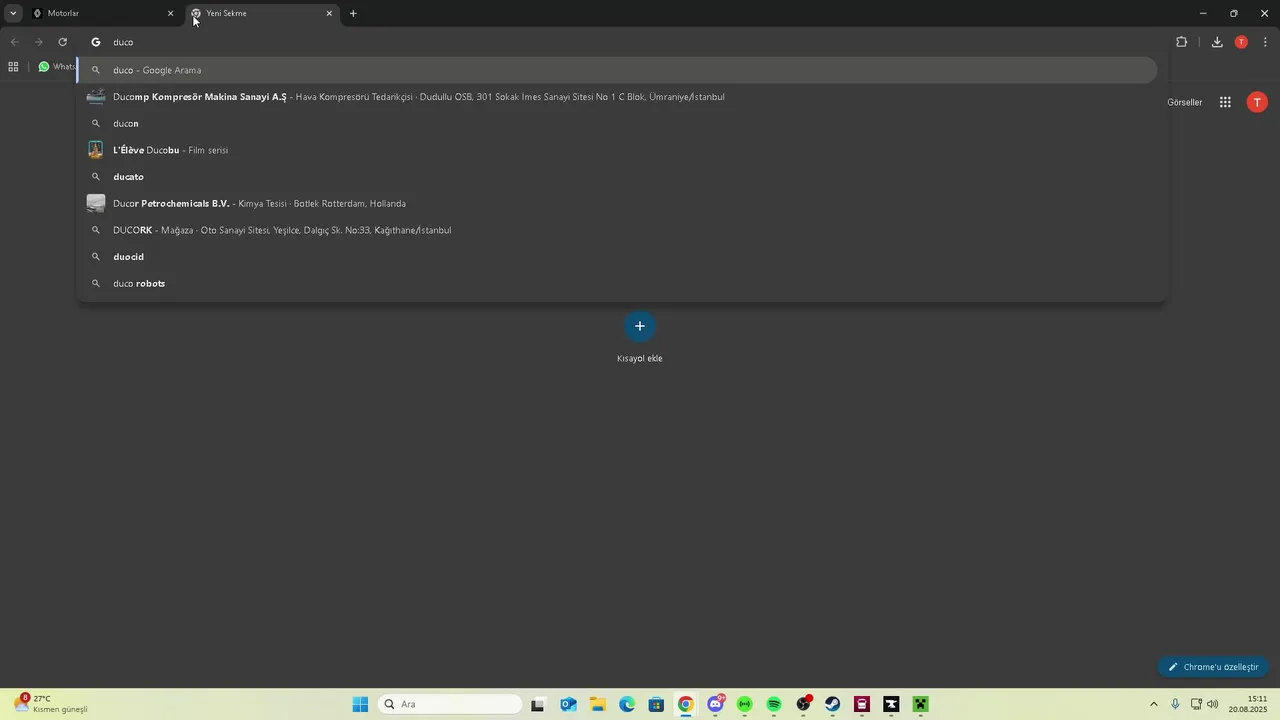Open the Chrome downloads icon
1280x720 pixels.
point(1217,42)
